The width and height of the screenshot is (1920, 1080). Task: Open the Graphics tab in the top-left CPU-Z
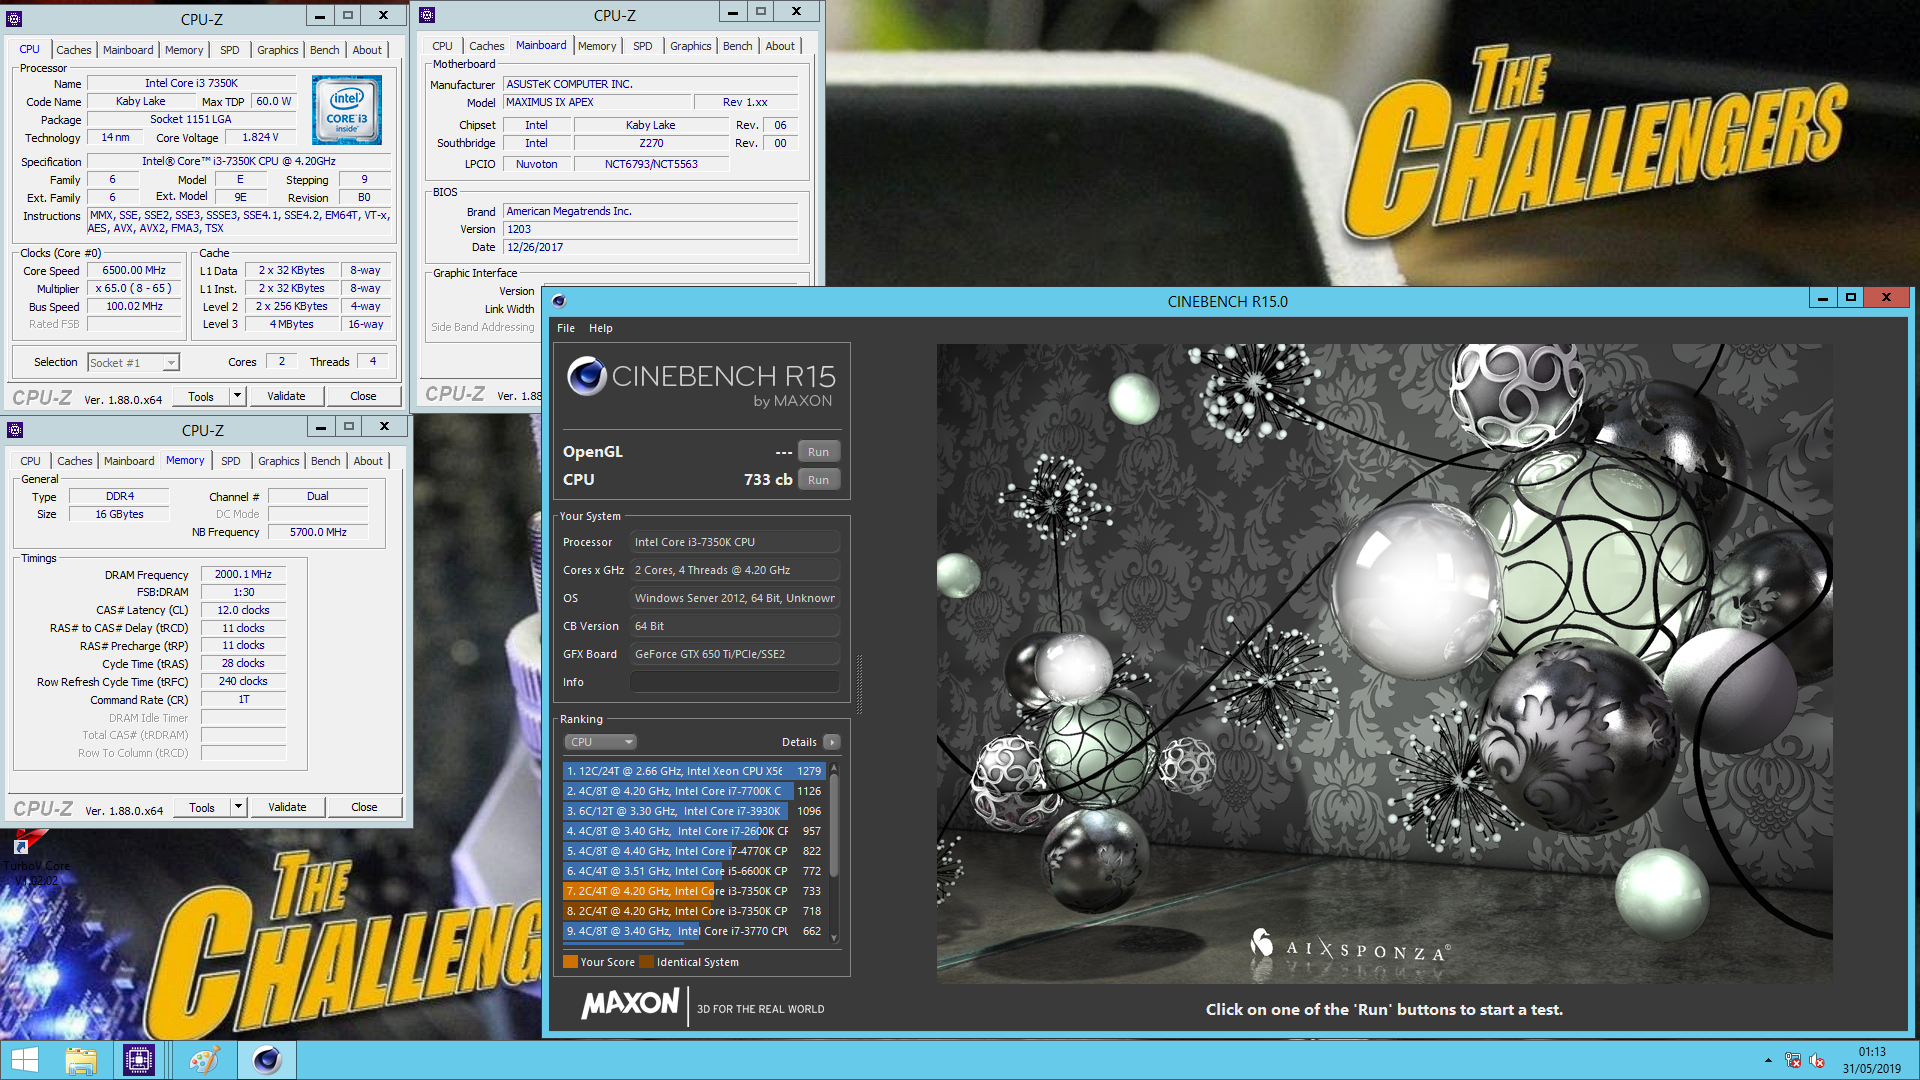click(x=277, y=50)
